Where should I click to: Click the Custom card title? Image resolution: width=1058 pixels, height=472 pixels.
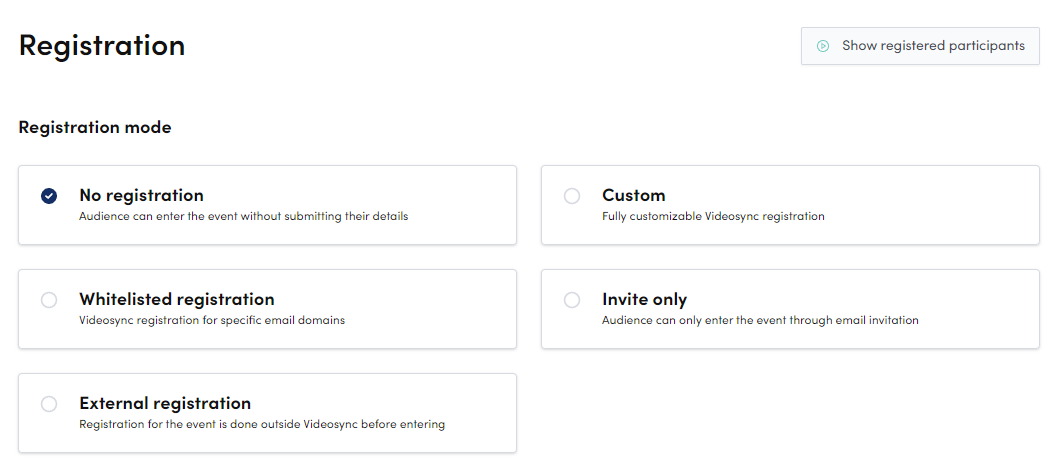click(633, 195)
